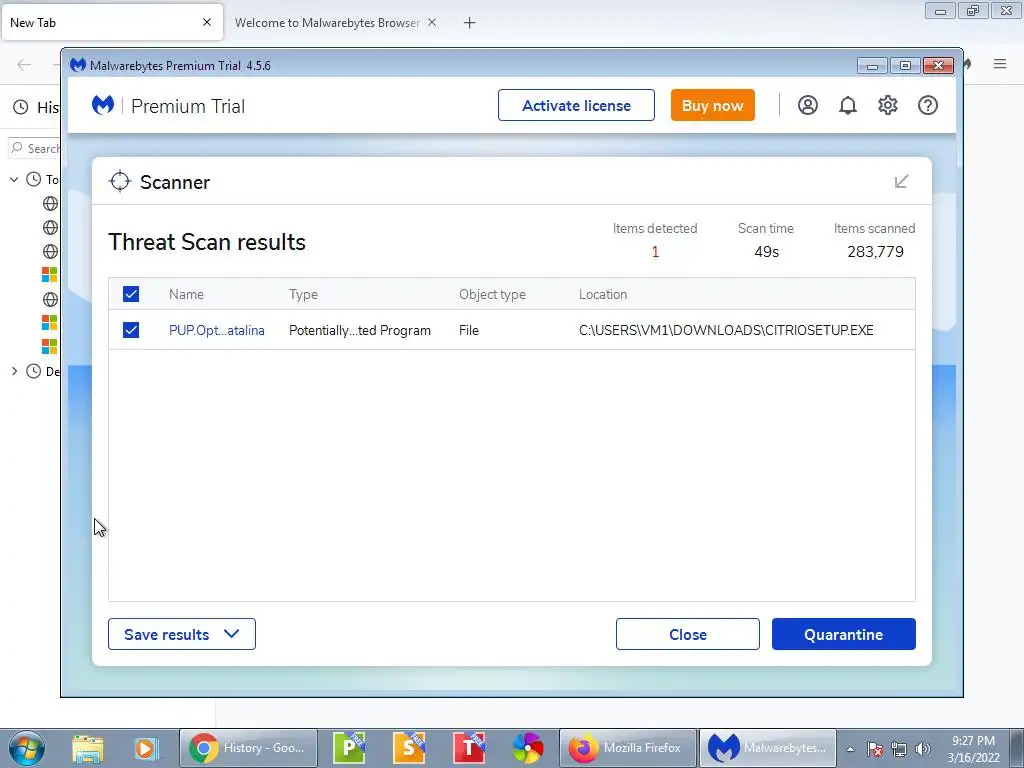Image resolution: width=1024 pixels, height=768 pixels.
Task: Show hidden system tray icons
Action: tap(850, 749)
